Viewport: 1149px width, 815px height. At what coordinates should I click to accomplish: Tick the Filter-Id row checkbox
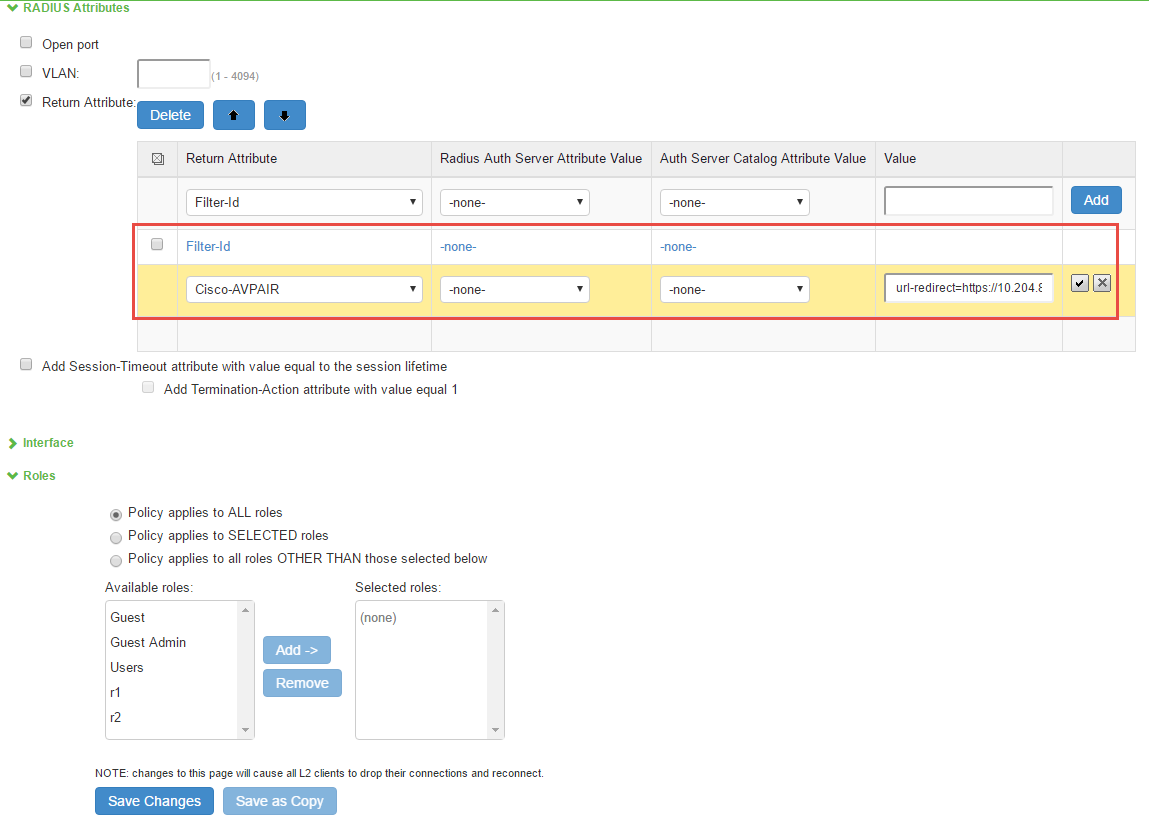[x=157, y=244]
